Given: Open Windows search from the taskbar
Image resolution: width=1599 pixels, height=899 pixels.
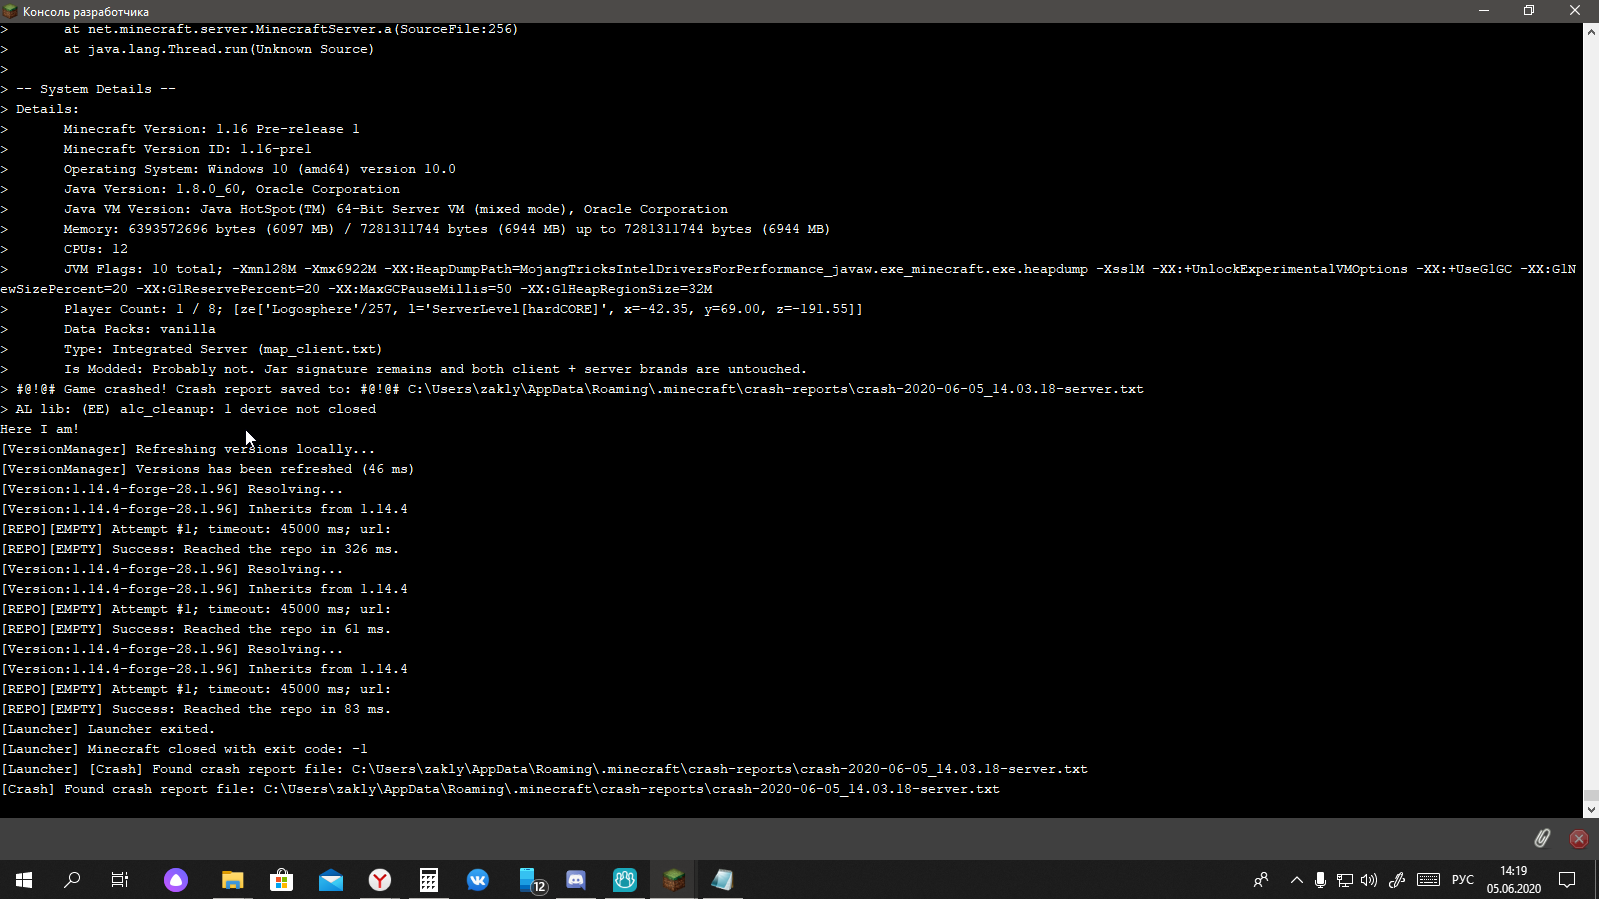Looking at the screenshot, I should click(72, 880).
